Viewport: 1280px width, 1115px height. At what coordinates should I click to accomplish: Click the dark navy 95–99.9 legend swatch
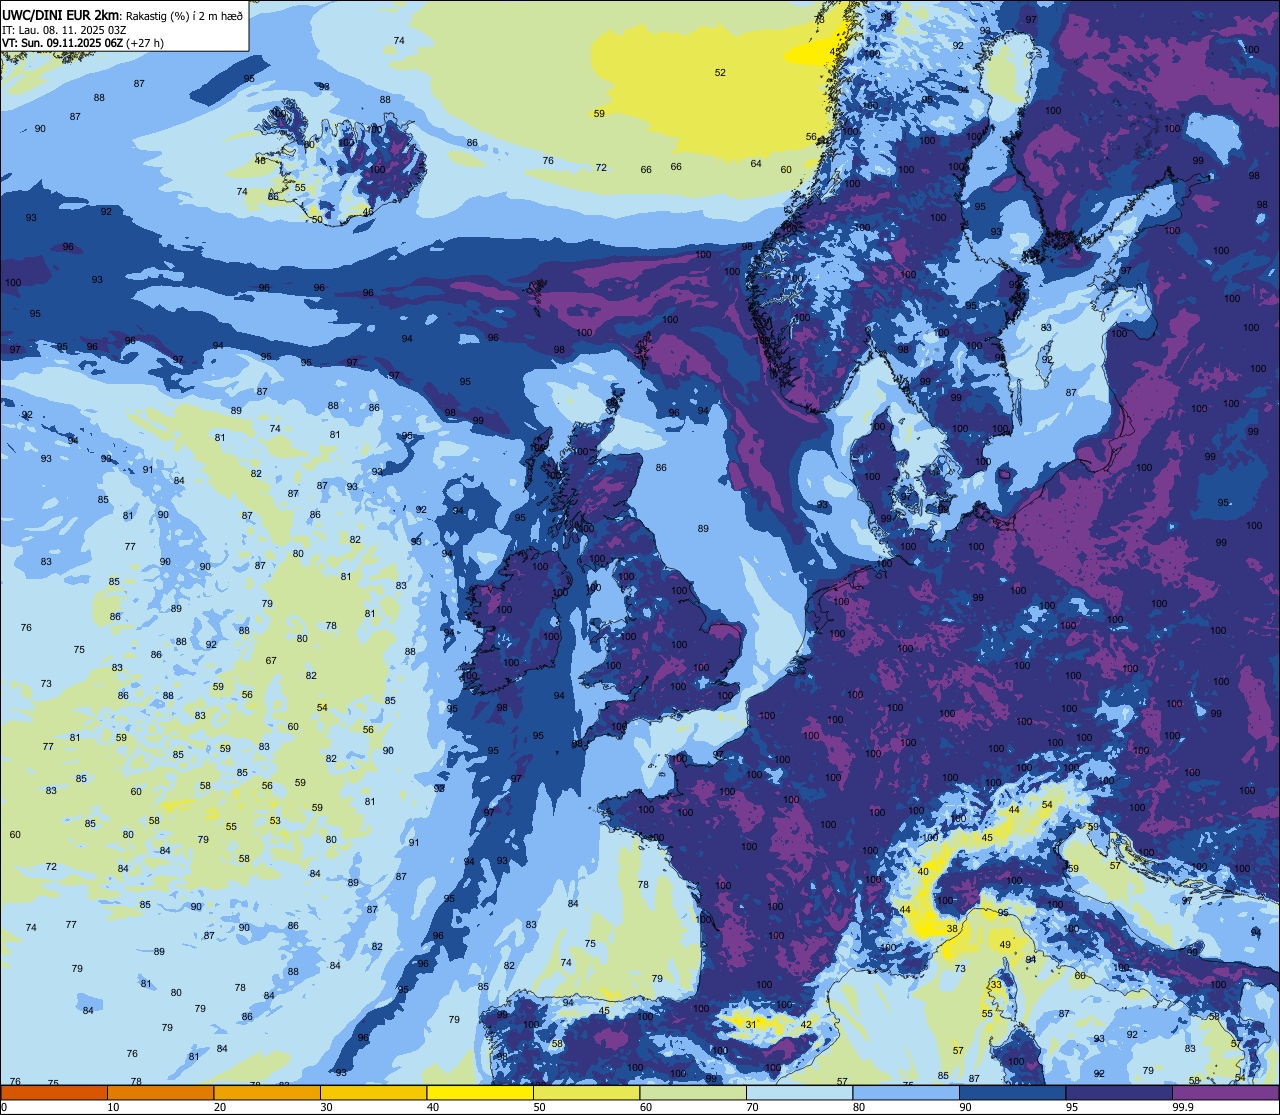coord(1120,1092)
